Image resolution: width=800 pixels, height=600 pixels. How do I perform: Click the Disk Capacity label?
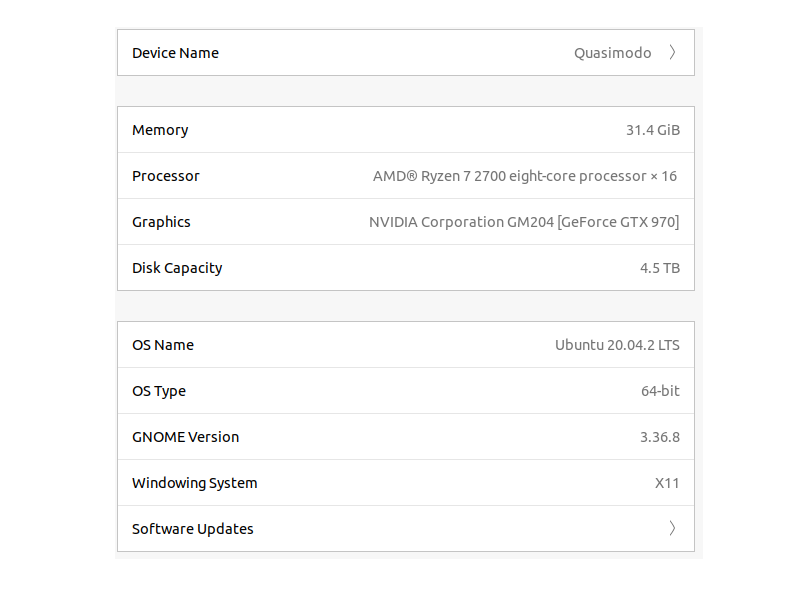pyautogui.click(x=177, y=268)
